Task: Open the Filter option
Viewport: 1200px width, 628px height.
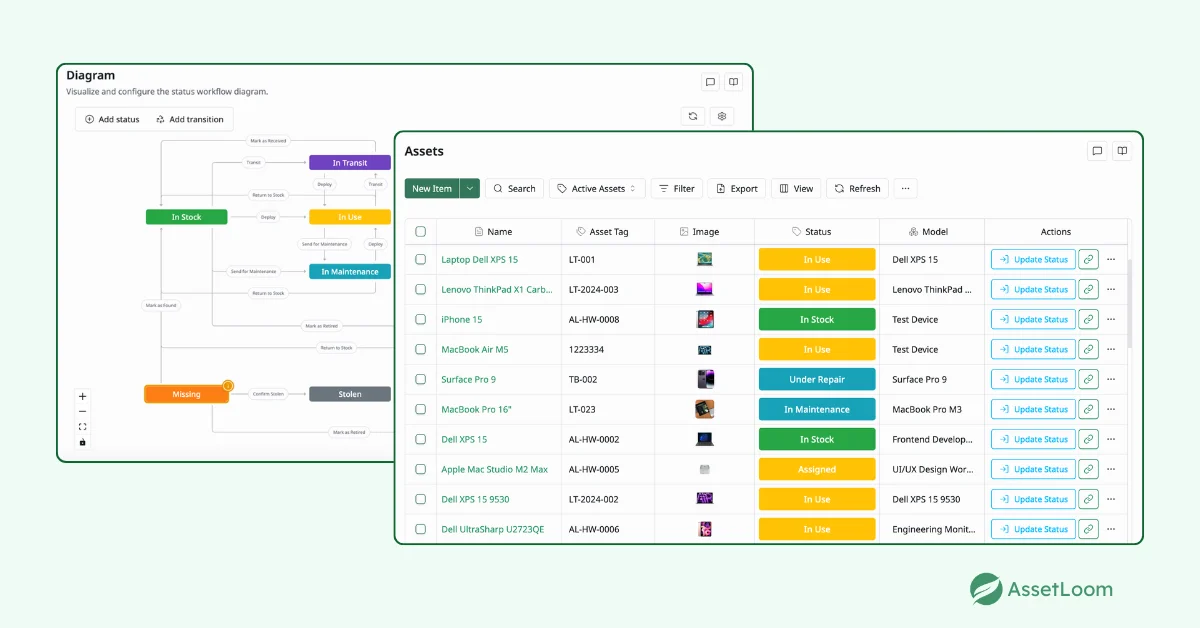Action: tap(677, 188)
